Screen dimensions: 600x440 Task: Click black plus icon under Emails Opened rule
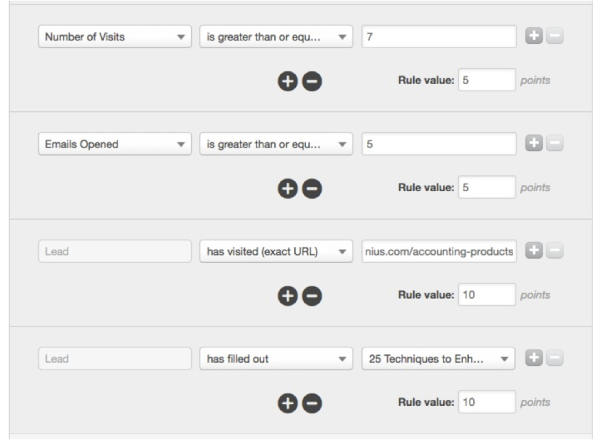tap(288, 189)
